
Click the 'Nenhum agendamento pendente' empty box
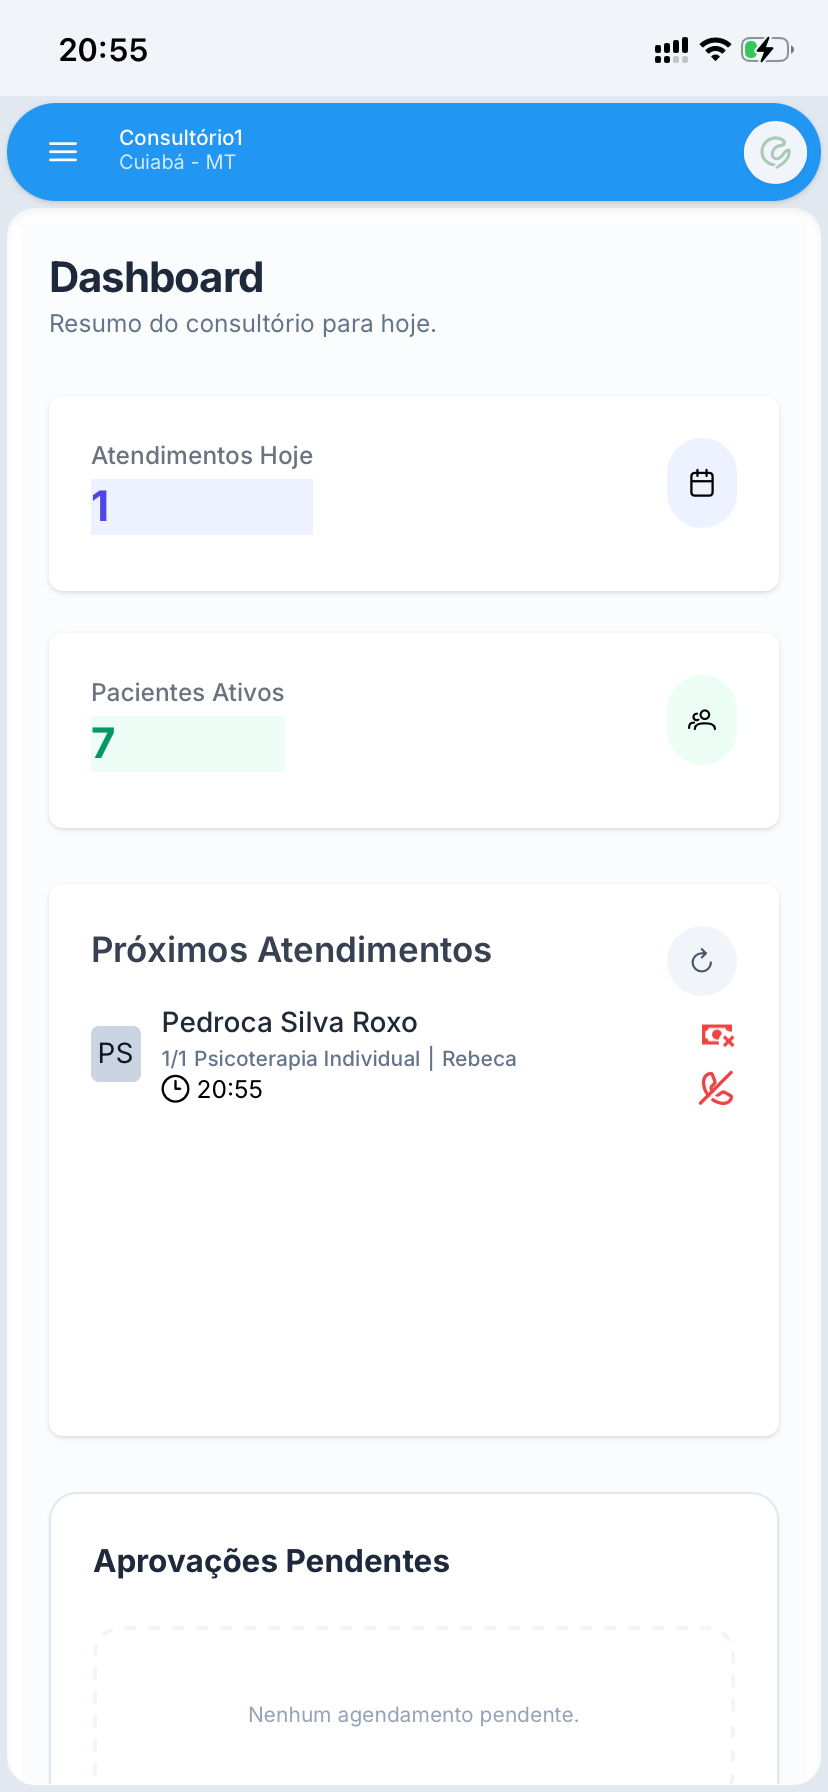pyautogui.click(x=414, y=1714)
